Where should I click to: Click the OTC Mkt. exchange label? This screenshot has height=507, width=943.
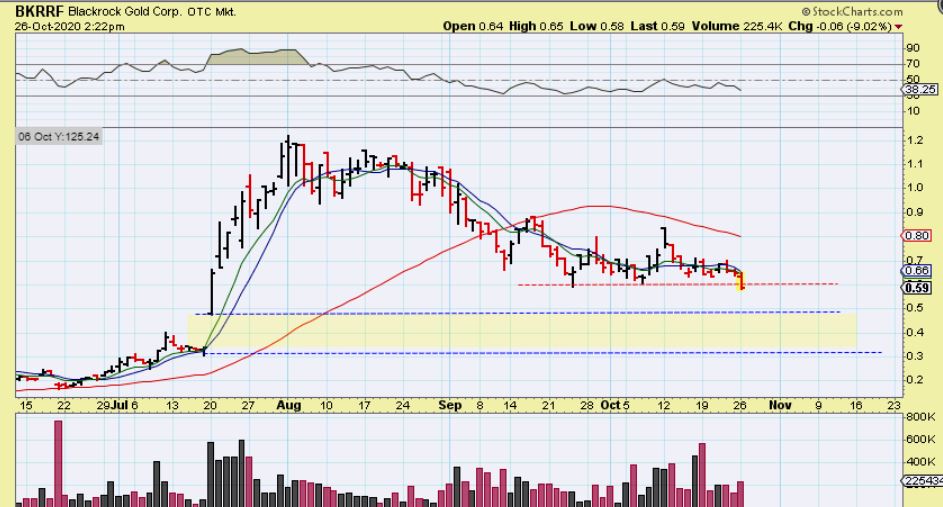212,12
